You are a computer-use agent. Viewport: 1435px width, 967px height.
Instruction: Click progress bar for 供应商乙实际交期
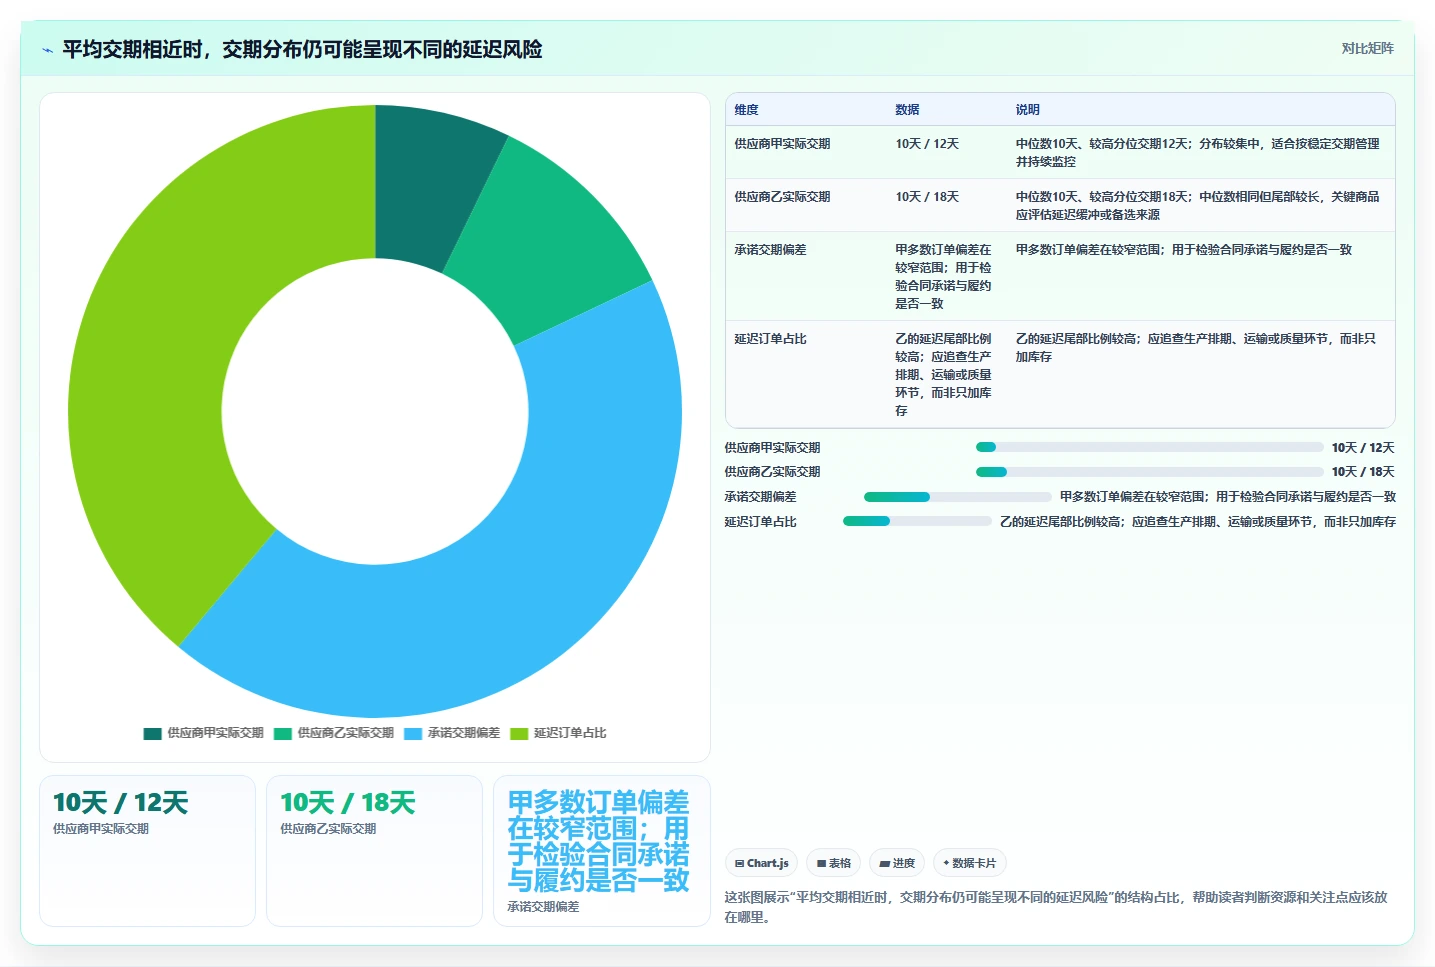pyautogui.click(x=1149, y=472)
